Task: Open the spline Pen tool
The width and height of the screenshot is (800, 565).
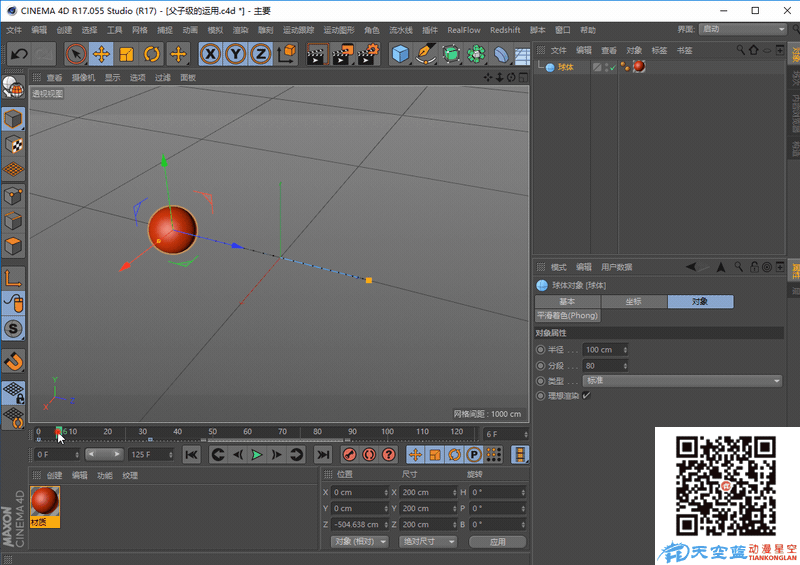Action: point(426,54)
